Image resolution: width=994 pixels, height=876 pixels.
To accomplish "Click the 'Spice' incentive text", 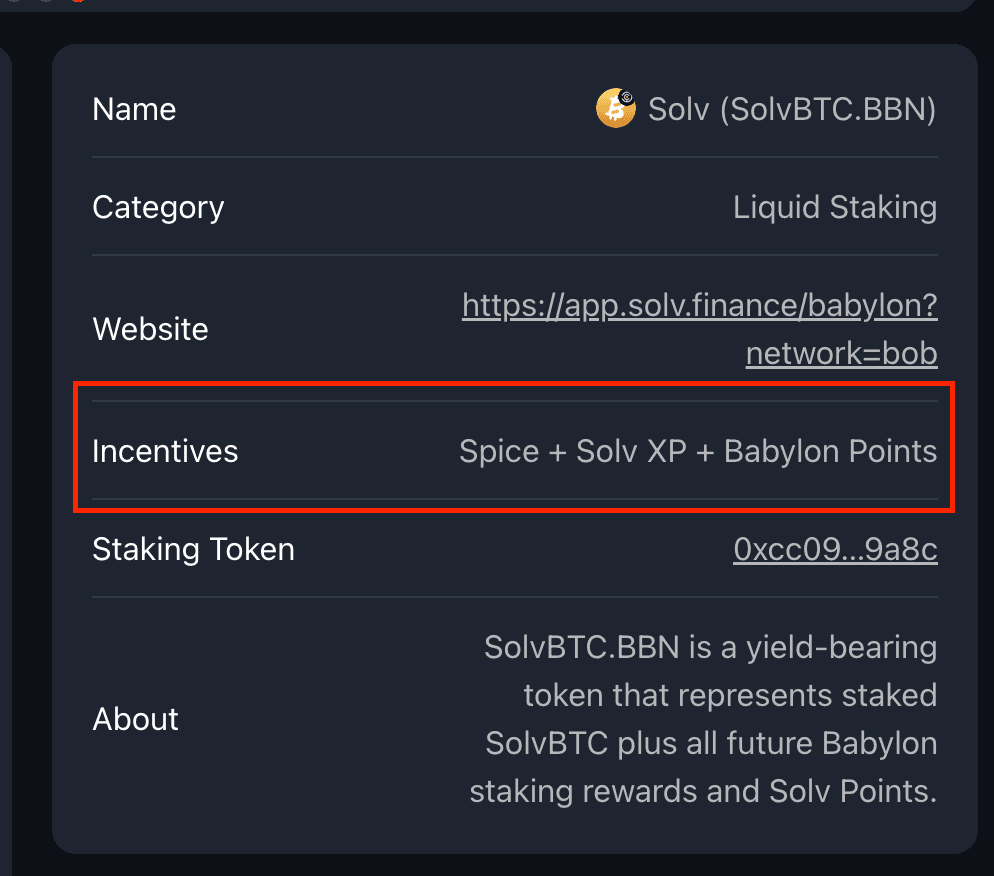I will point(499,451).
